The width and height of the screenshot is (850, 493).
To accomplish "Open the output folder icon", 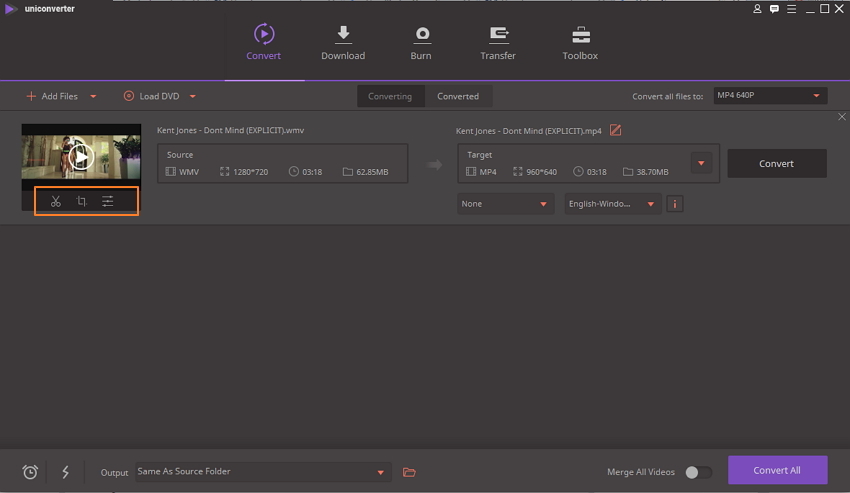I will tap(409, 472).
